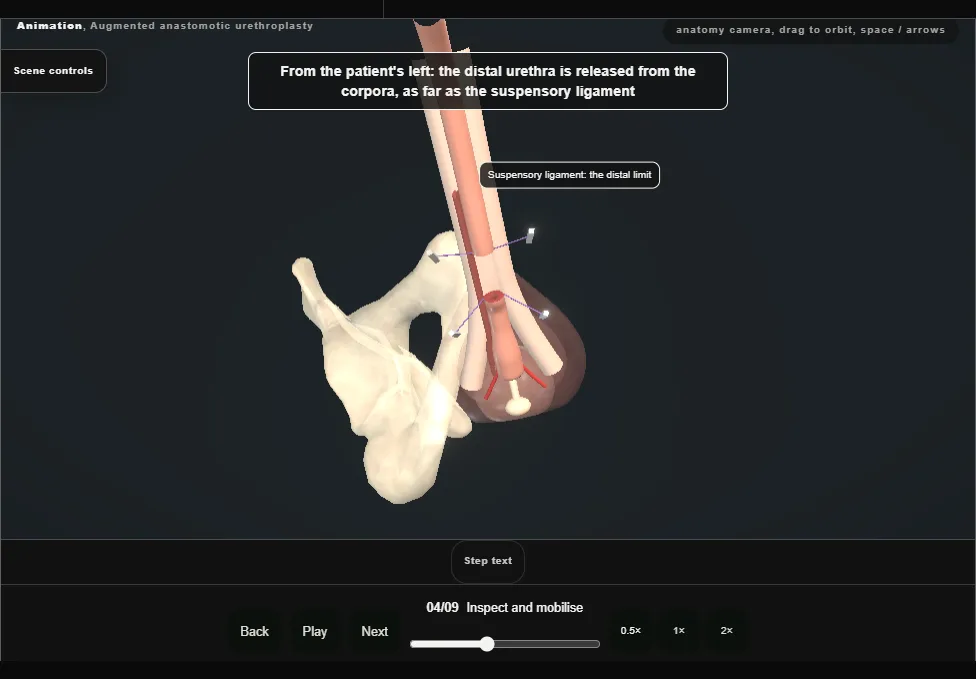This screenshot has width=976, height=679.
Task: Click the step progress slider handle
Action: click(487, 644)
